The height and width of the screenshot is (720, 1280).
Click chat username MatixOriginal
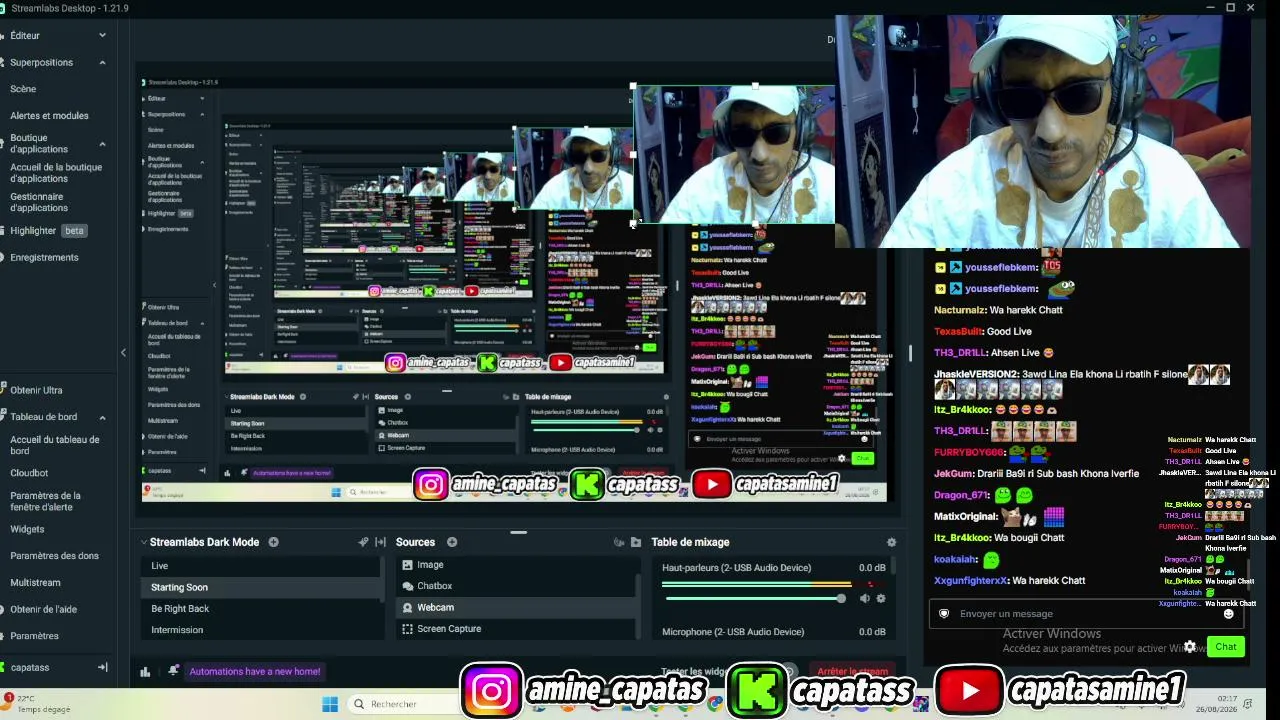click(966, 517)
